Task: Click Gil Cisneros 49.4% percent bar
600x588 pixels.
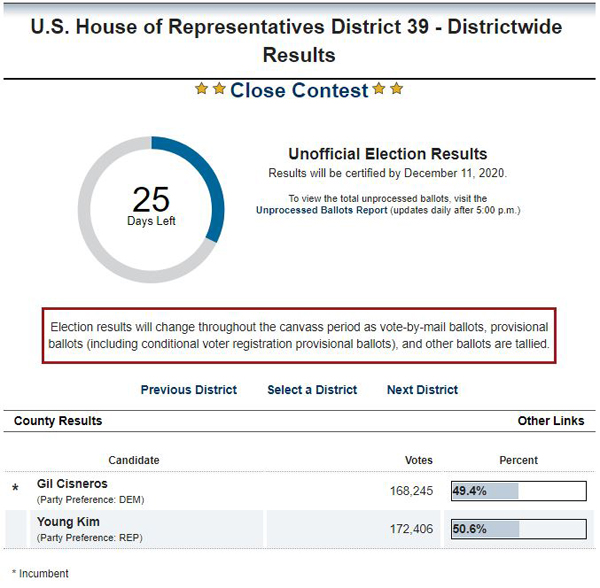Action: click(518, 491)
